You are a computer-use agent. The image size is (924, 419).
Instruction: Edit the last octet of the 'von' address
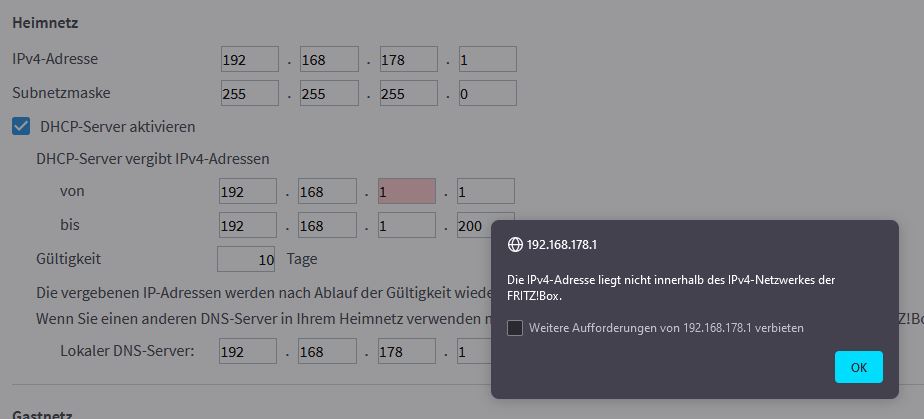[x=486, y=191]
